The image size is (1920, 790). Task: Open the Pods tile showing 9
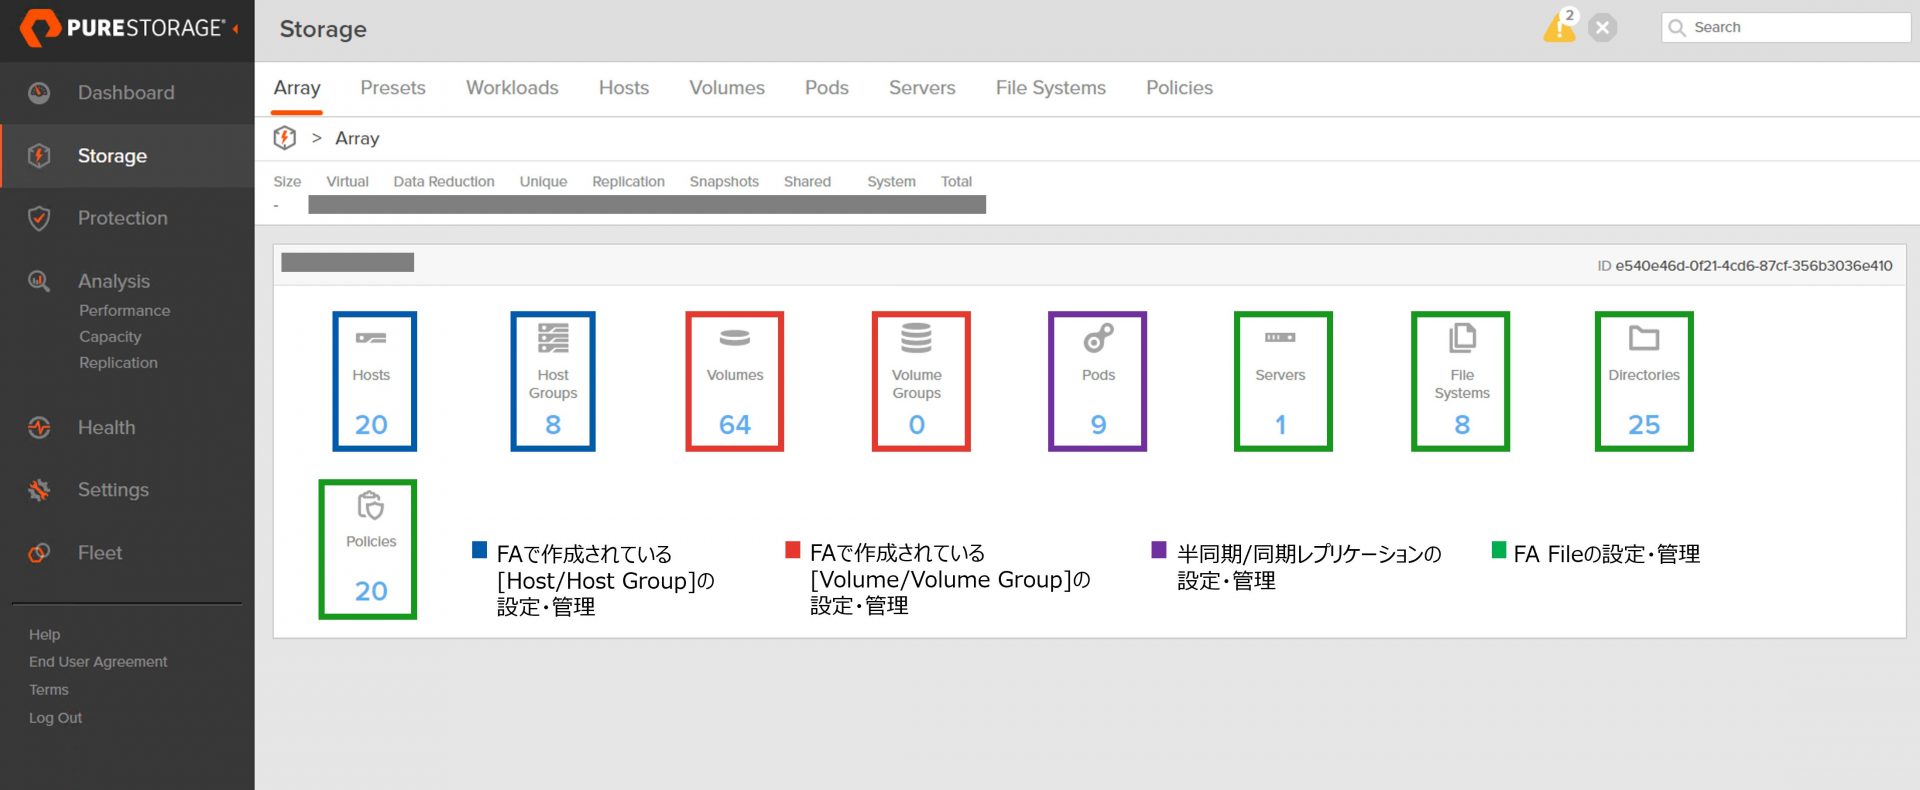pos(1097,381)
